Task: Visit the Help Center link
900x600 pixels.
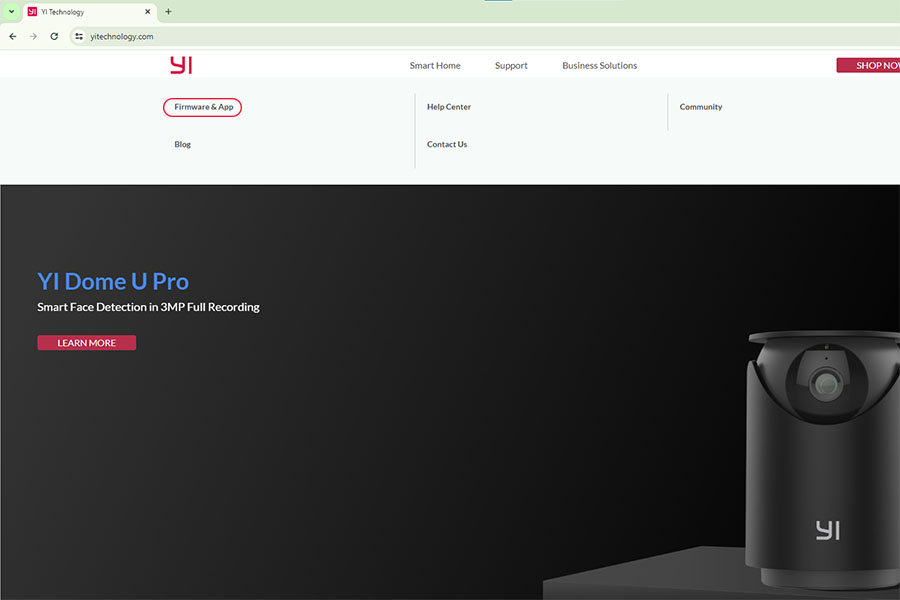Action: click(448, 107)
